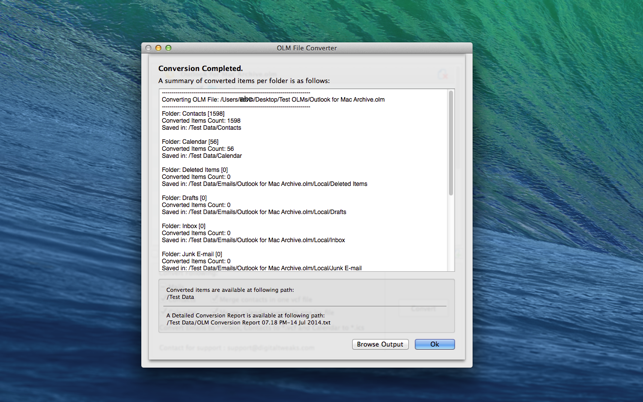Click 'A Detailed Conversion Report is available' label
Screen dimensions: 643x402
point(246,315)
